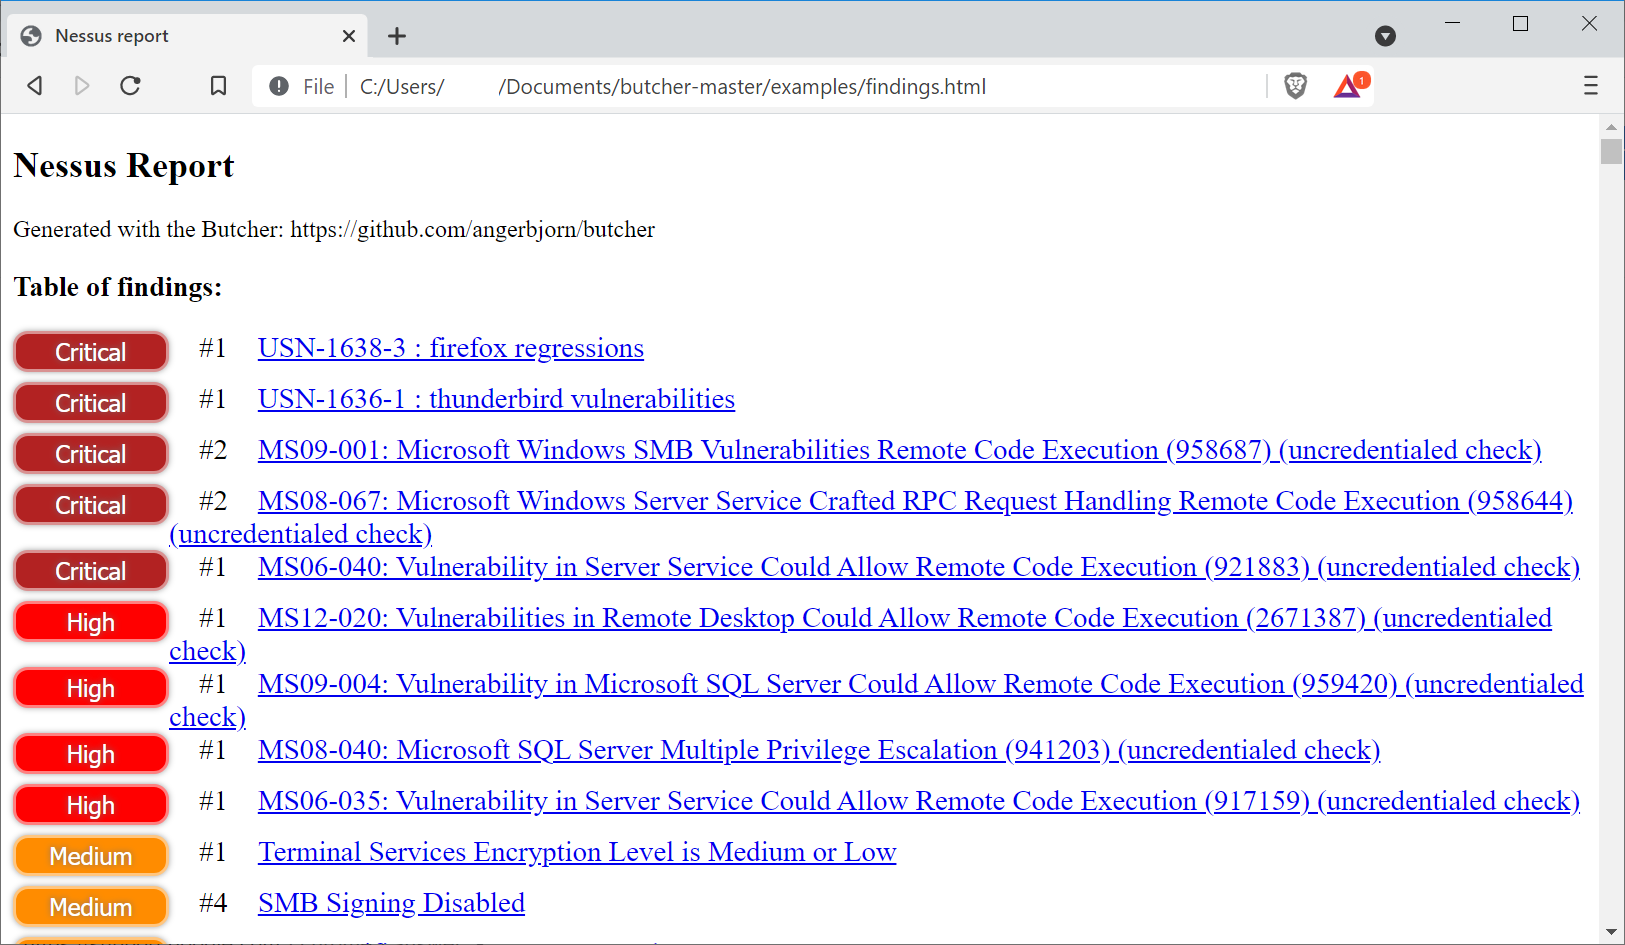
Task: Click the scrollbar down arrow
Action: (x=1611, y=932)
